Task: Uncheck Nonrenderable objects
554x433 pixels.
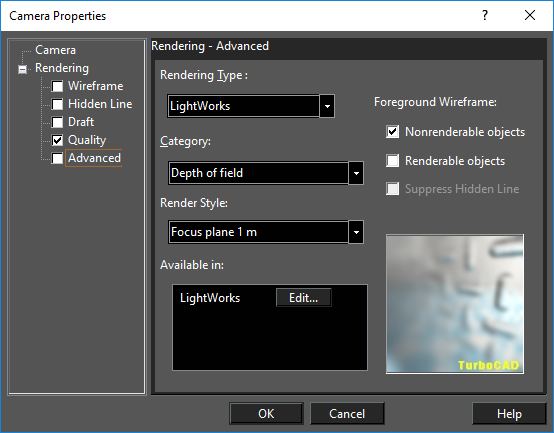Action: click(393, 132)
